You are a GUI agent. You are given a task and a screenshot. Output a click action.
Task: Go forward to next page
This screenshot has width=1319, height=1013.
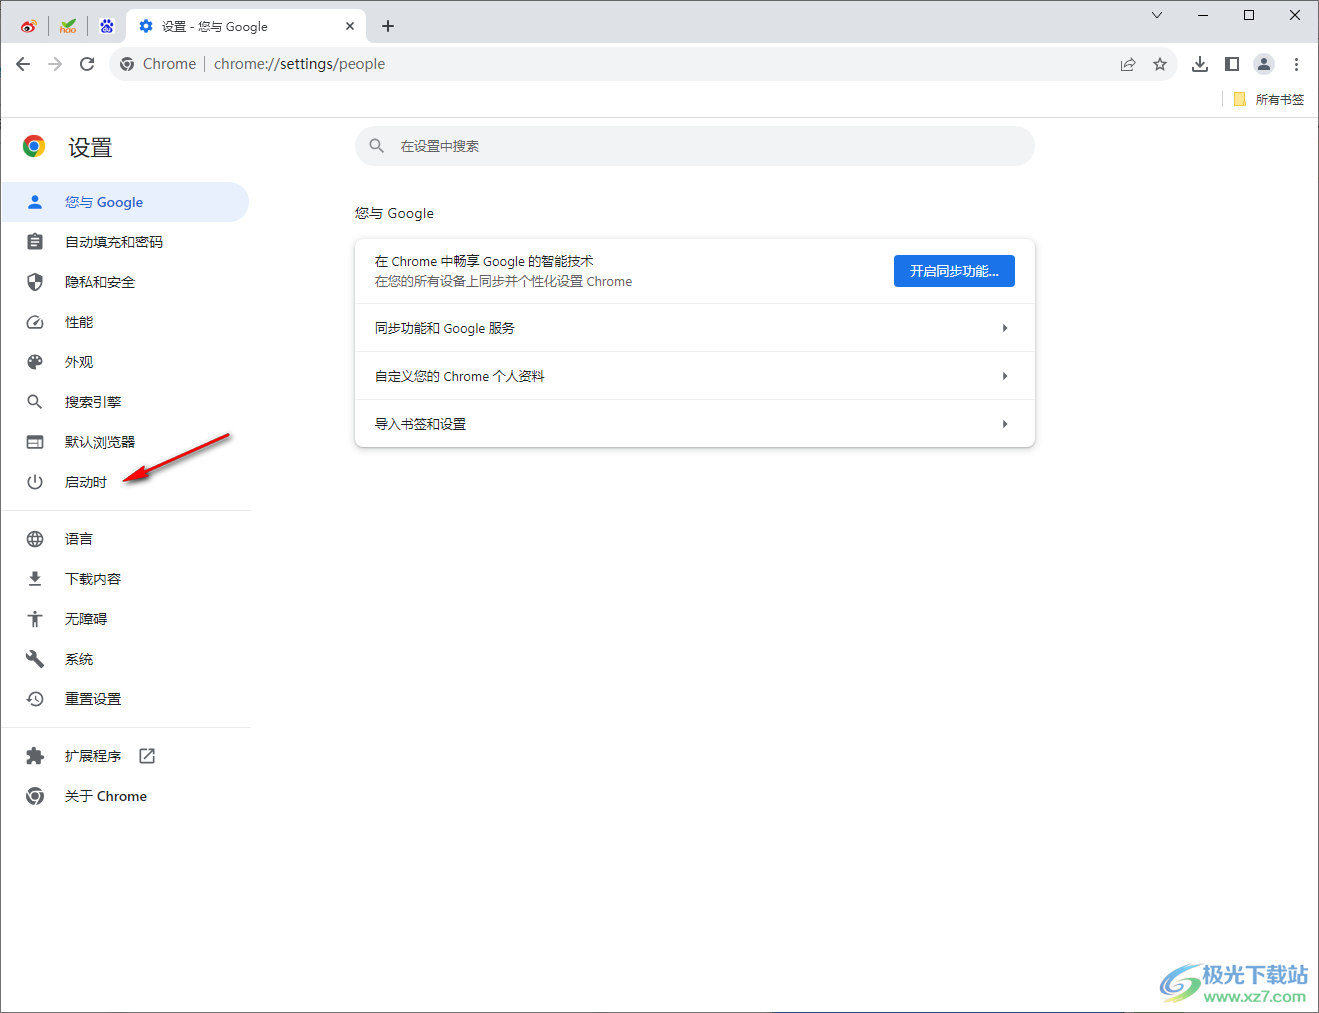(55, 64)
